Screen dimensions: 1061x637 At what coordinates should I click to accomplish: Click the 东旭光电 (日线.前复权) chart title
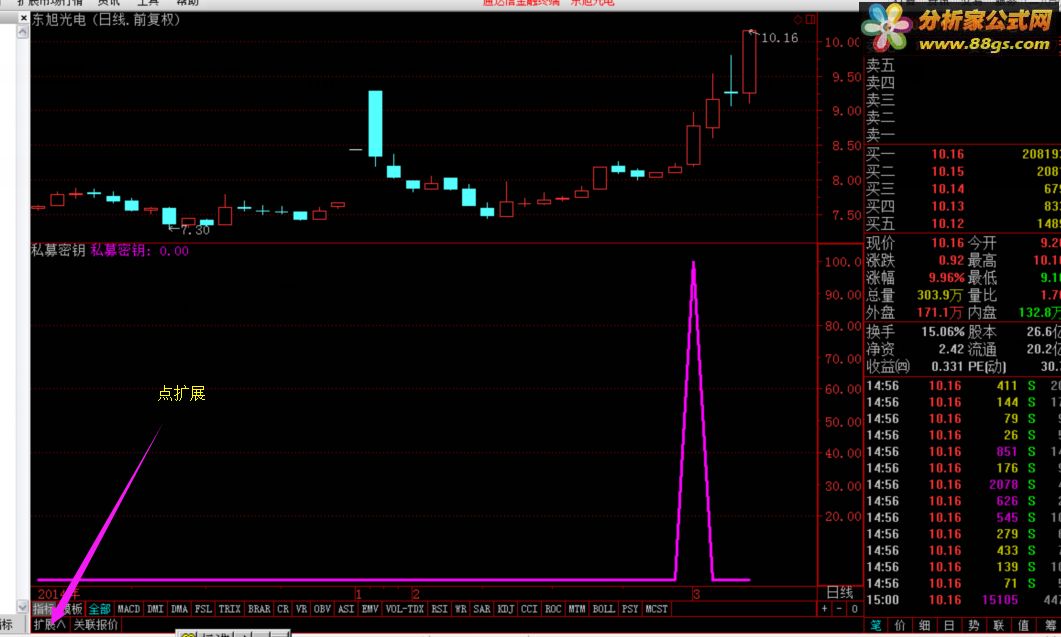(x=106, y=20)
